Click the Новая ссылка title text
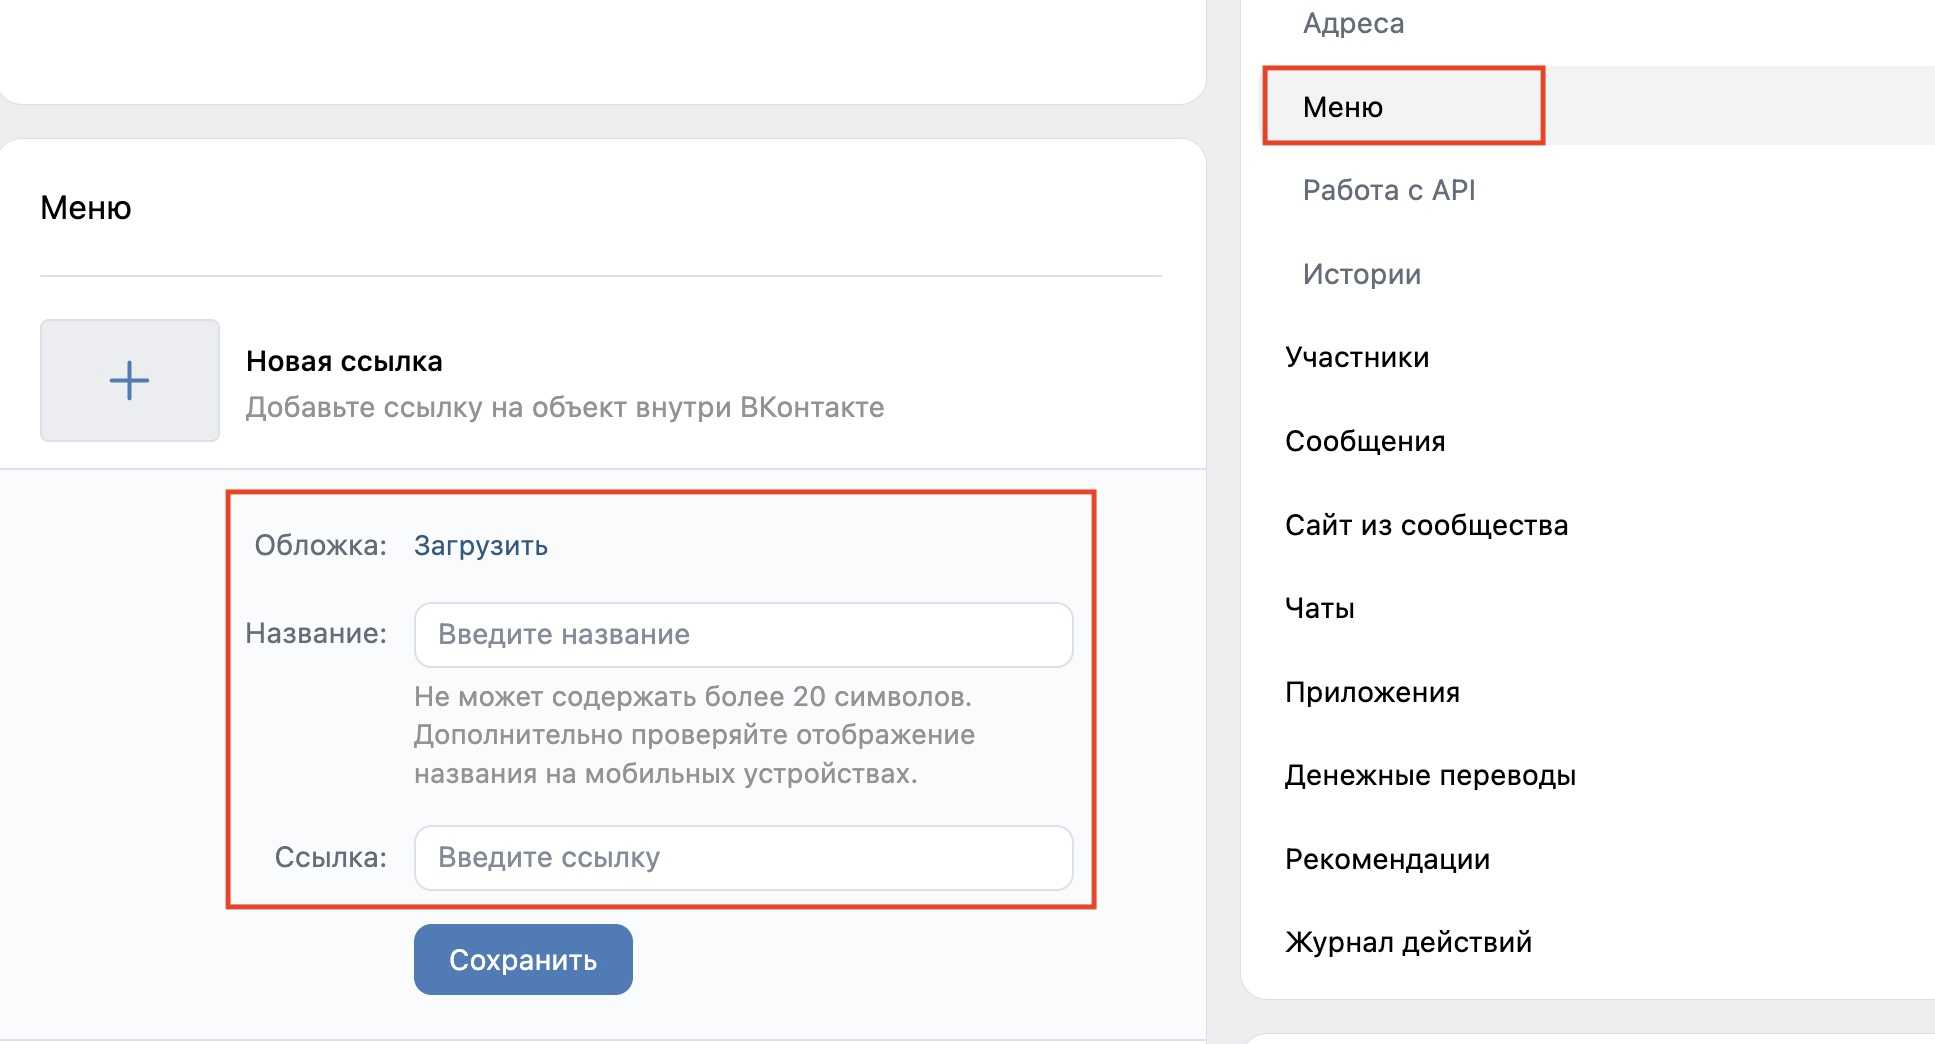Screen dimensions: 1935x1044 (344, 361)
